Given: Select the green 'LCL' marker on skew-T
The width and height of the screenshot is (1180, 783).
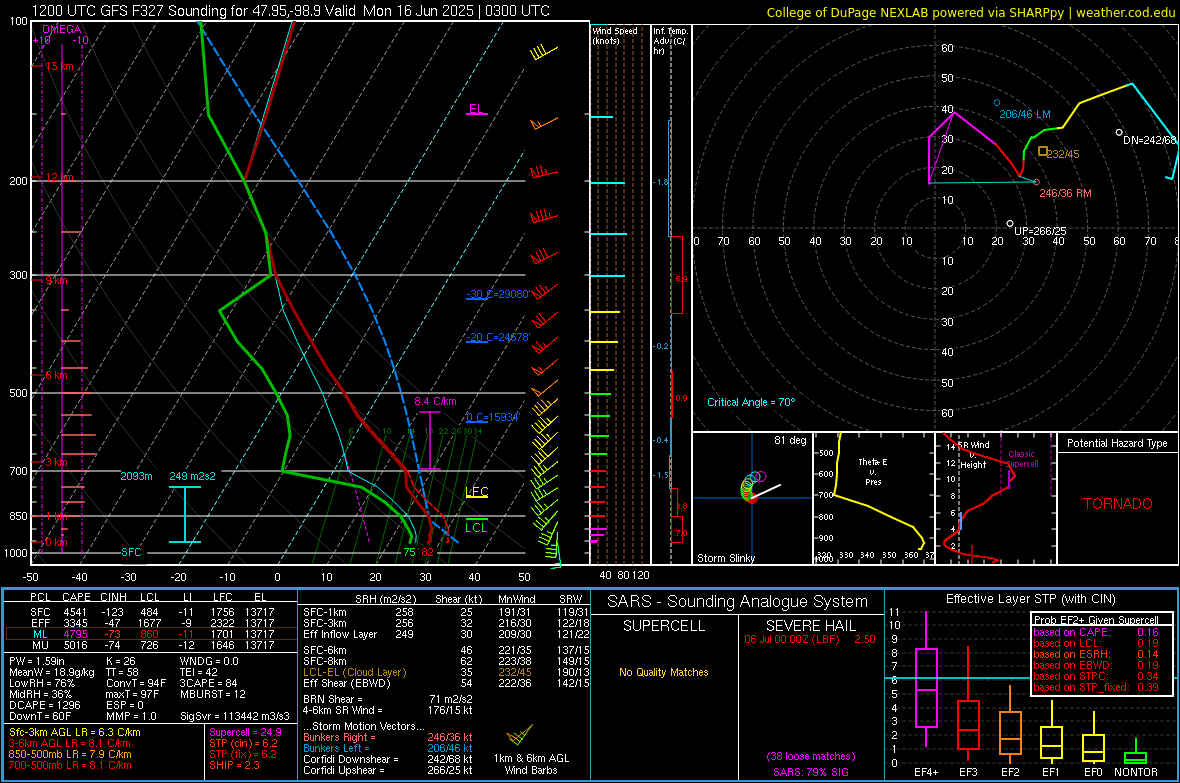Looking at the screenshot, I should coord(476,527).
